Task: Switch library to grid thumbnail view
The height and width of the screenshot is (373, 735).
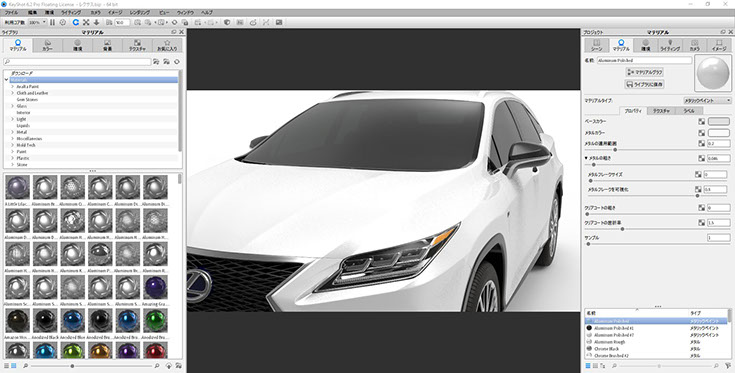Action: click(14, 366)
